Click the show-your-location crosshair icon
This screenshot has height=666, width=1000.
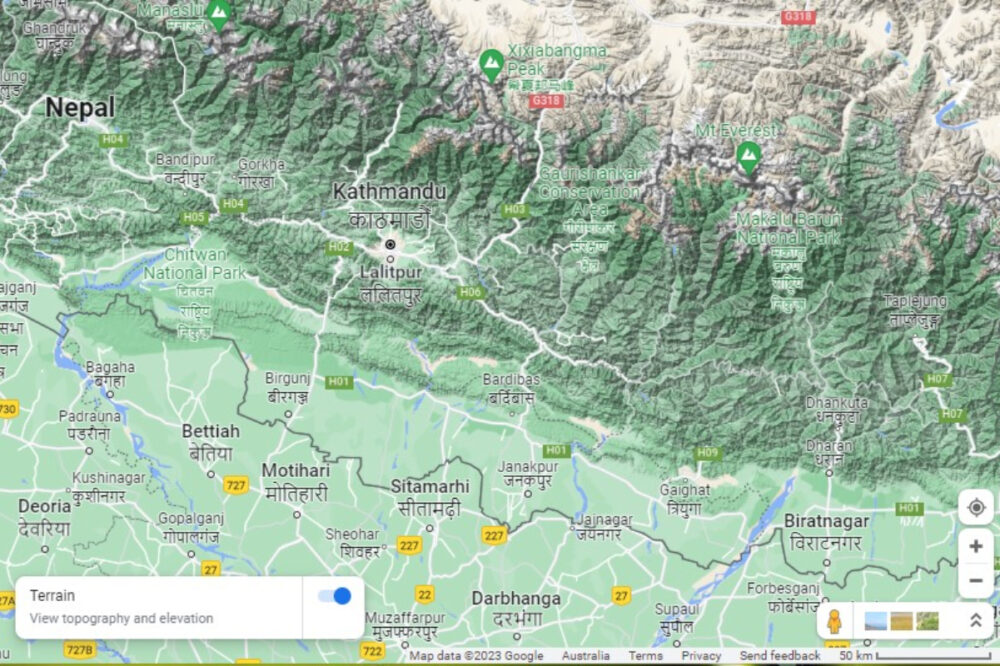coord(977,507)
